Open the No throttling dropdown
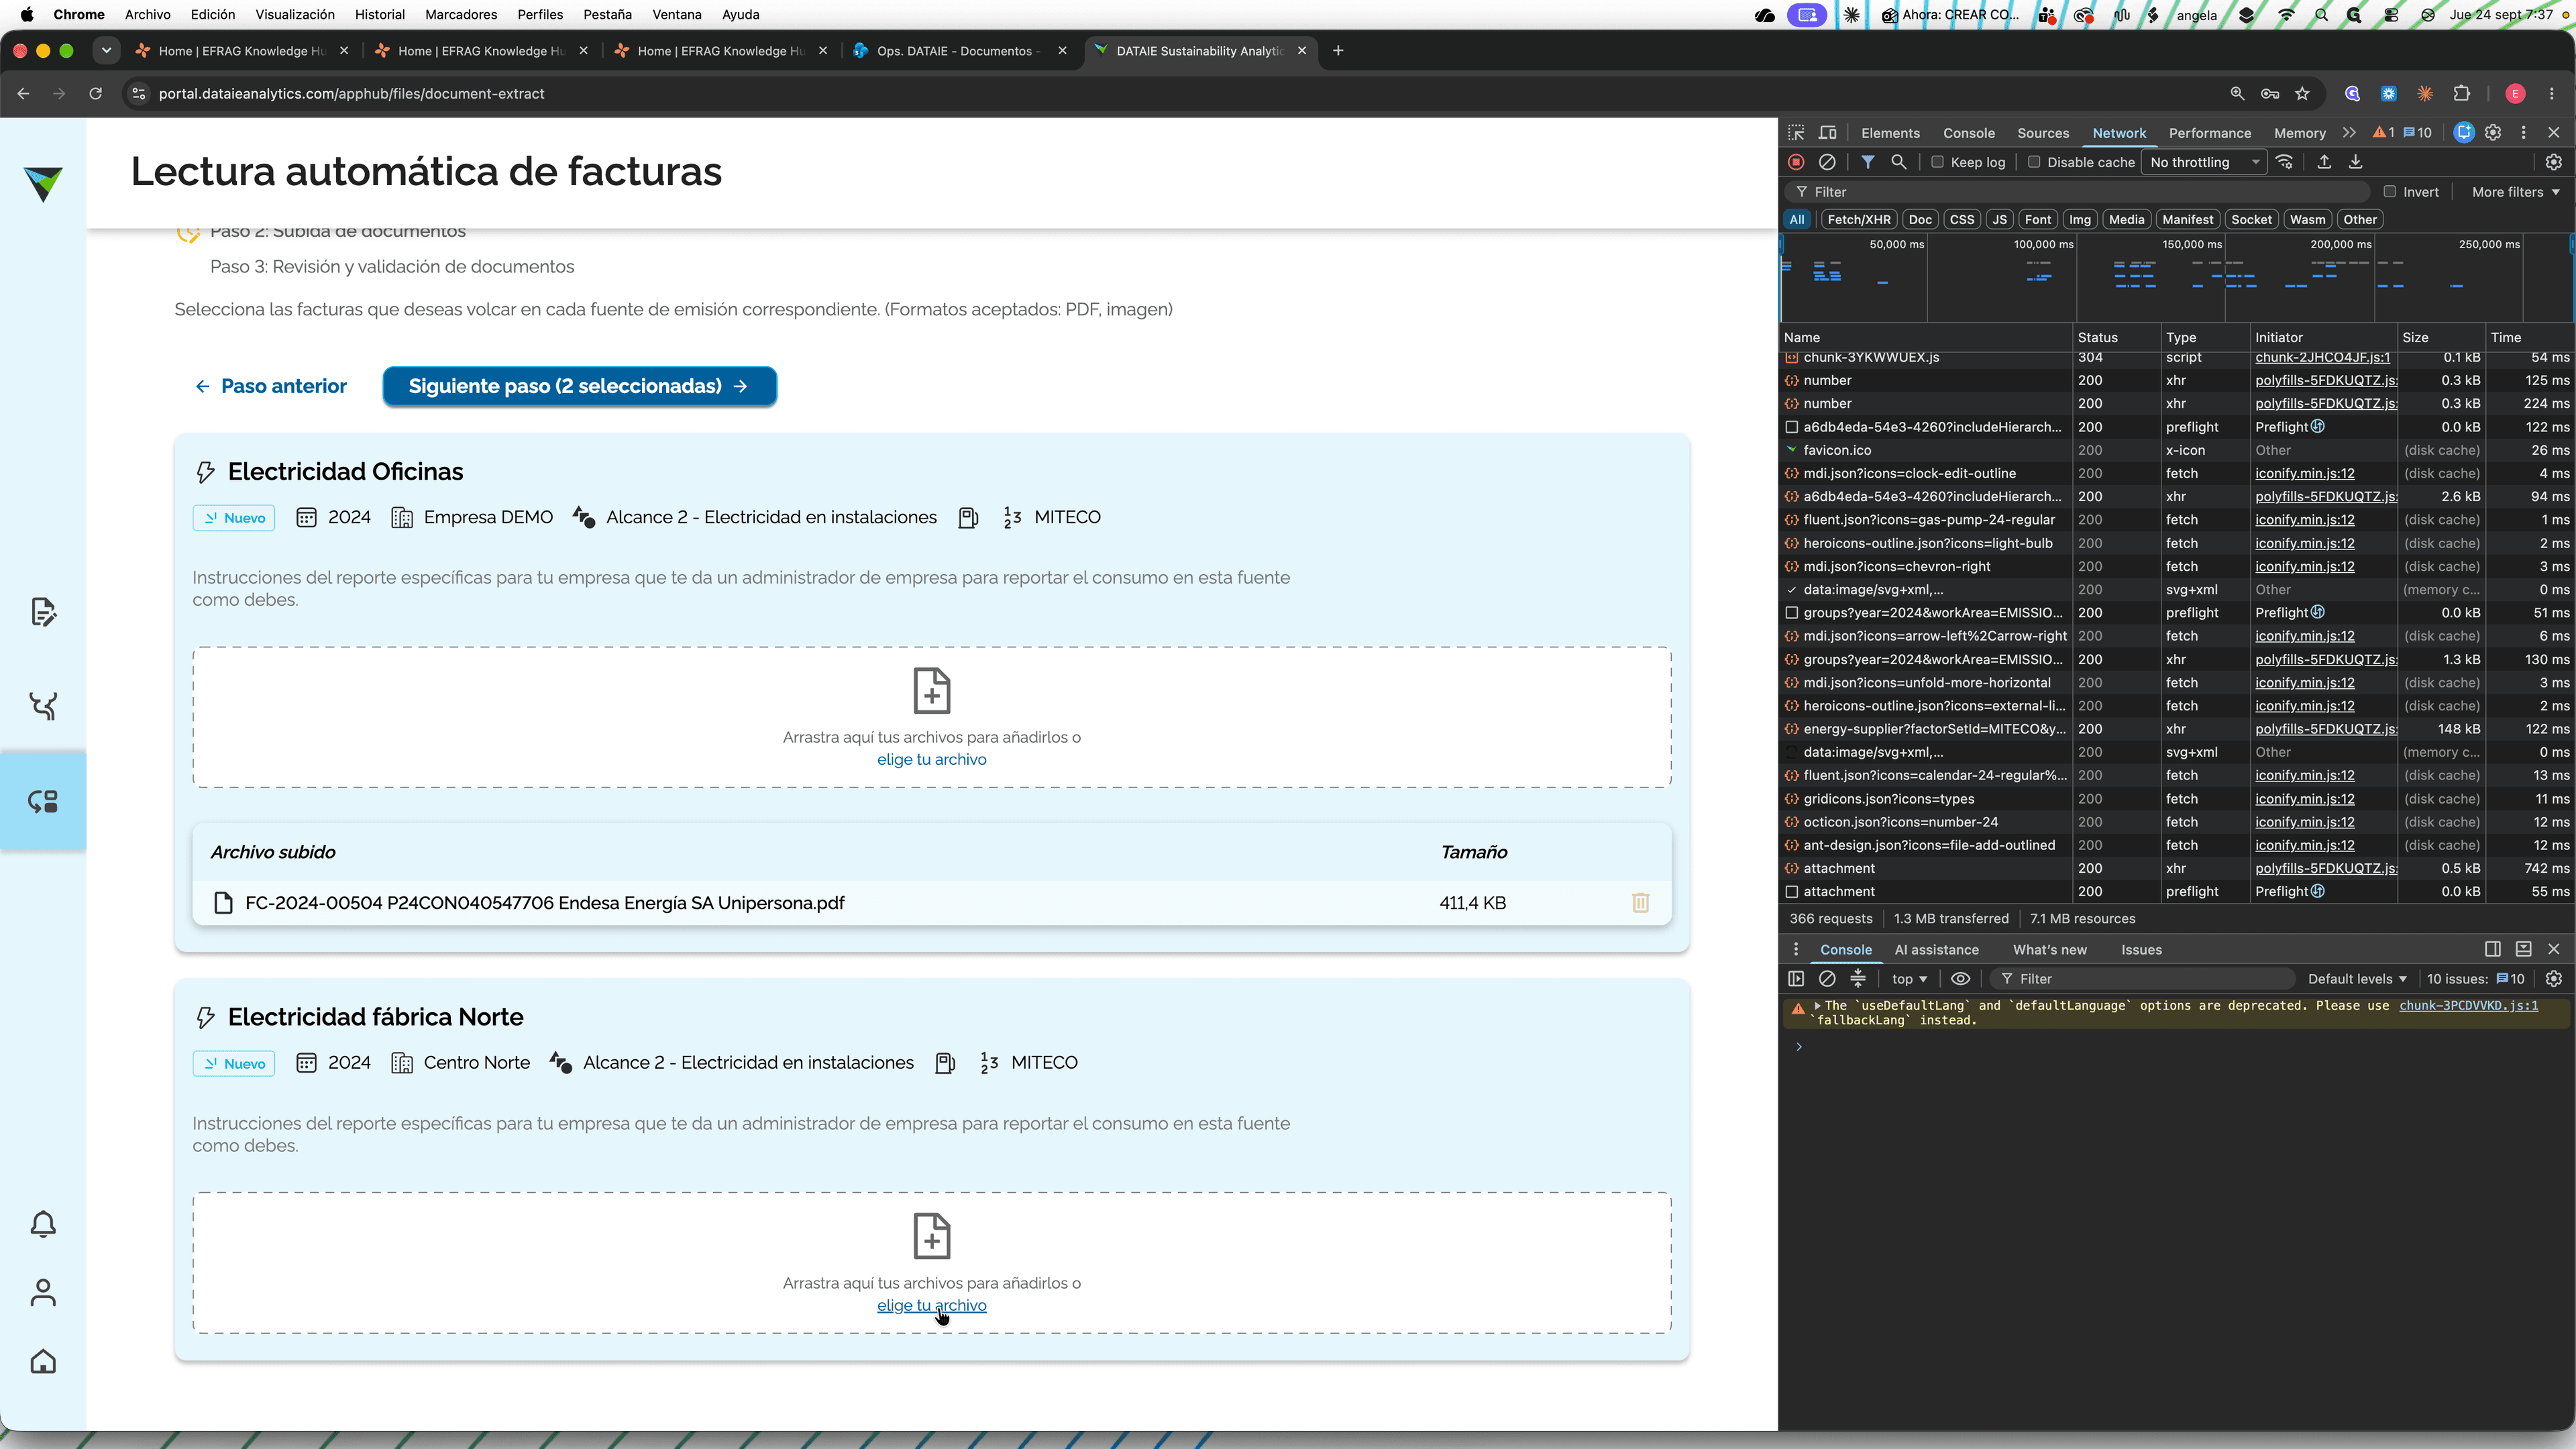This screenshot has width=2576, height=1449. 2205,162
